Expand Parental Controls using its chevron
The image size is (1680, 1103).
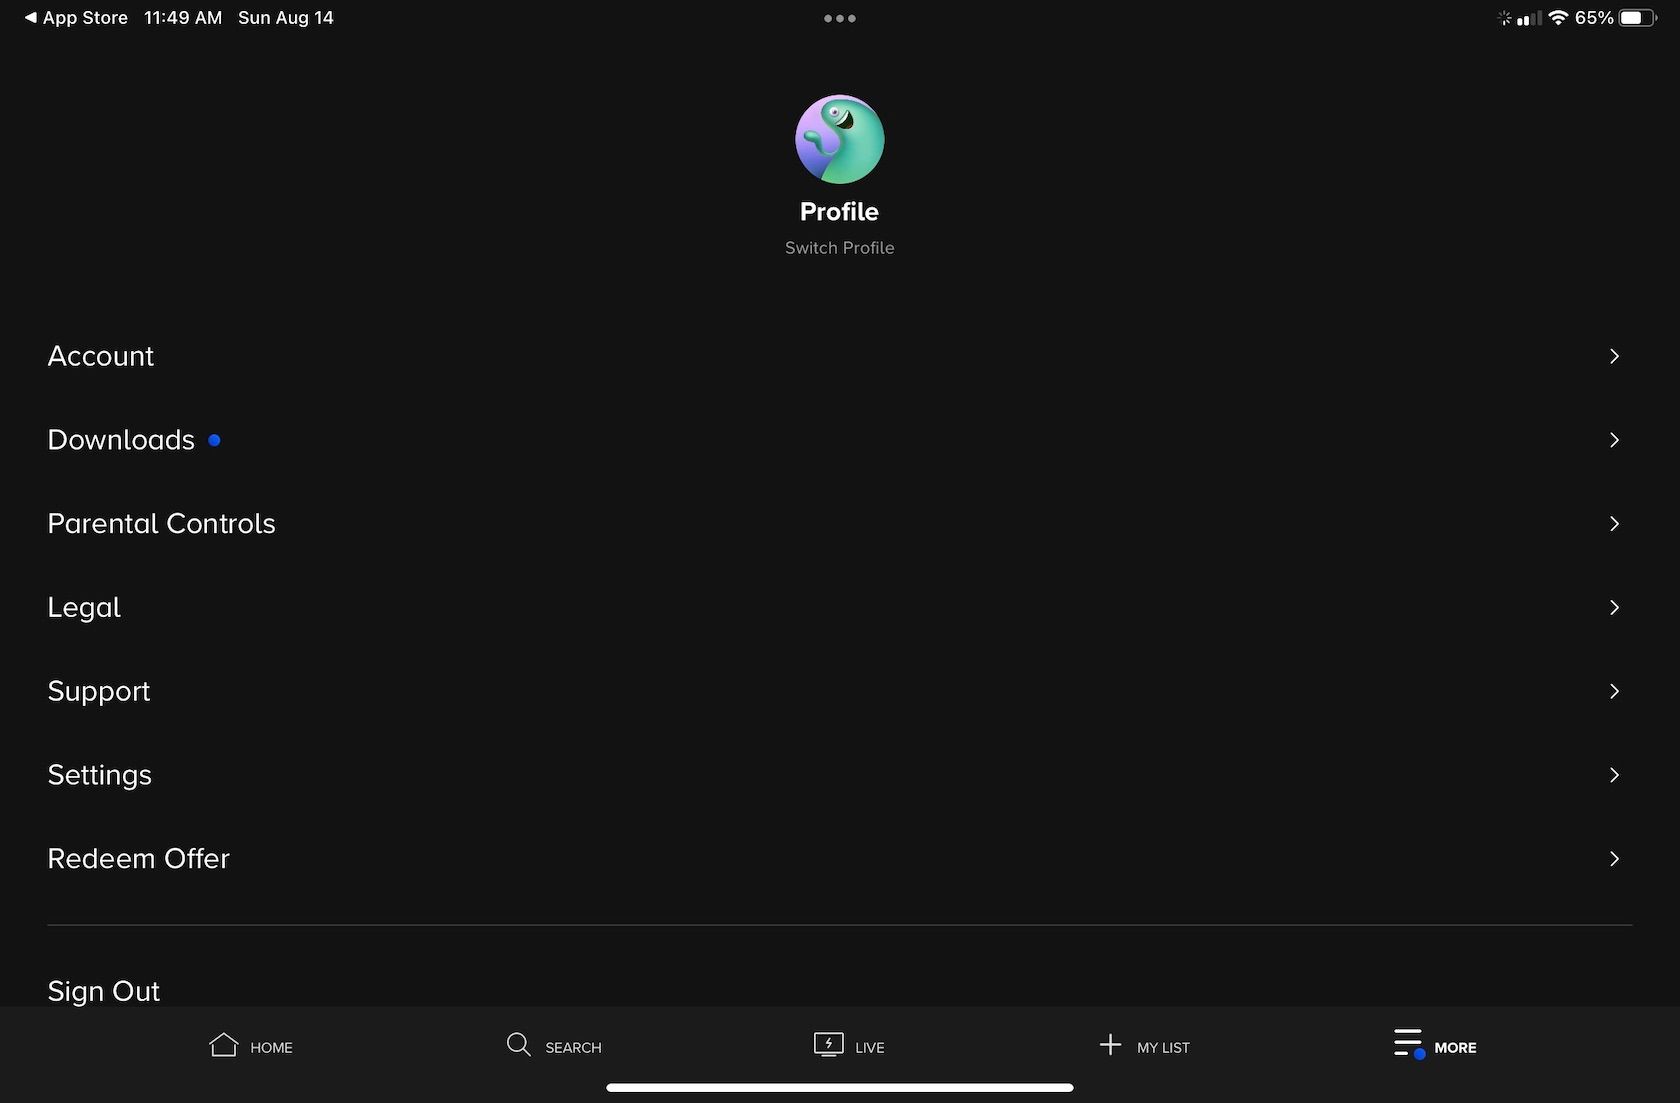pos(1614,524)
